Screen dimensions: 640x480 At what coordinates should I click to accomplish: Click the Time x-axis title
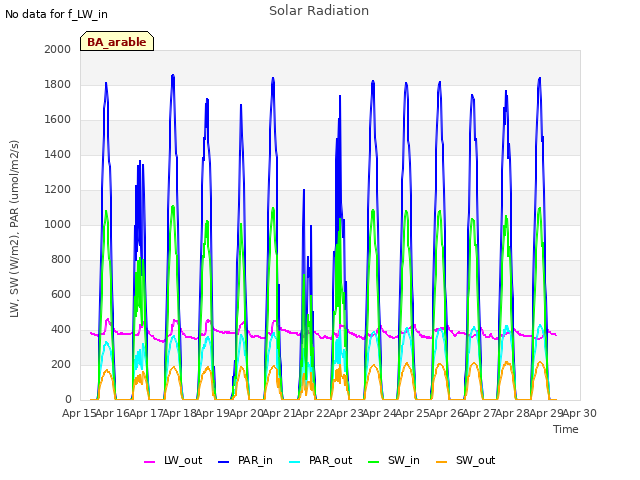click(566, 429)
